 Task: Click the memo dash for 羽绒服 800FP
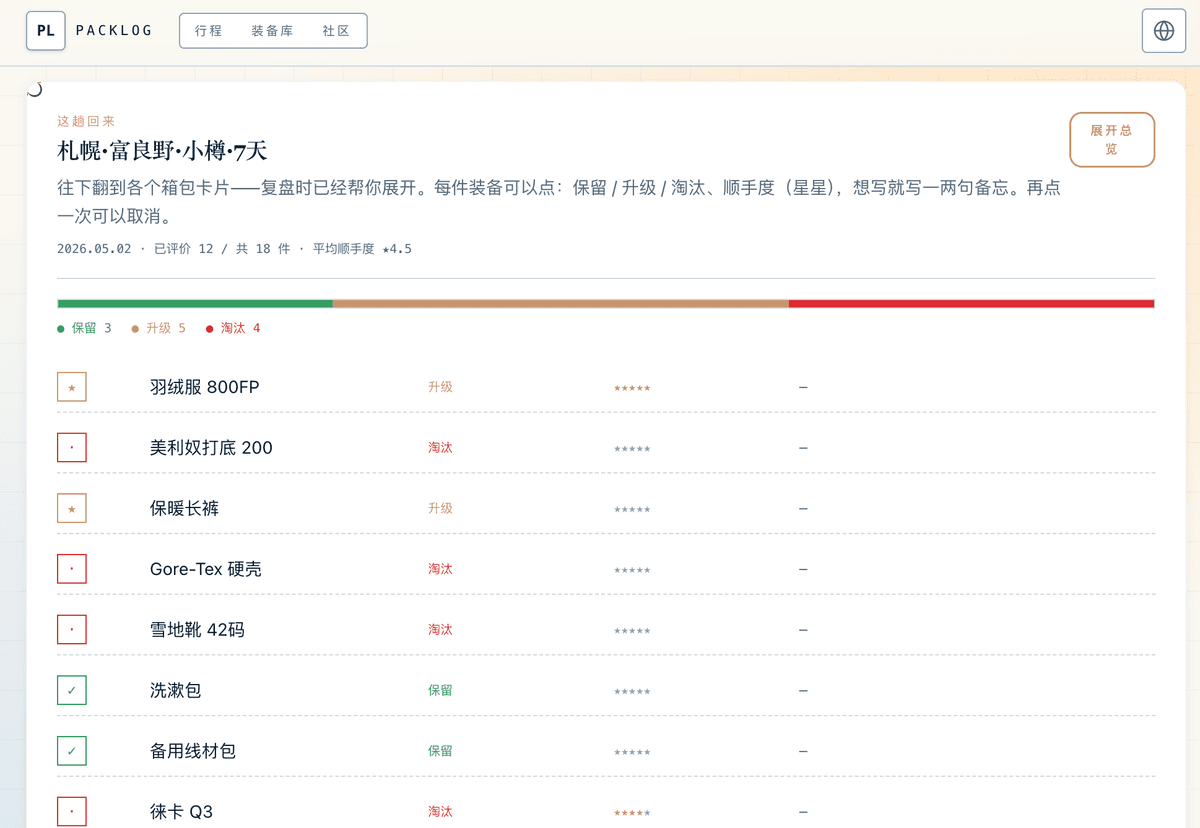tap(803, 387)
